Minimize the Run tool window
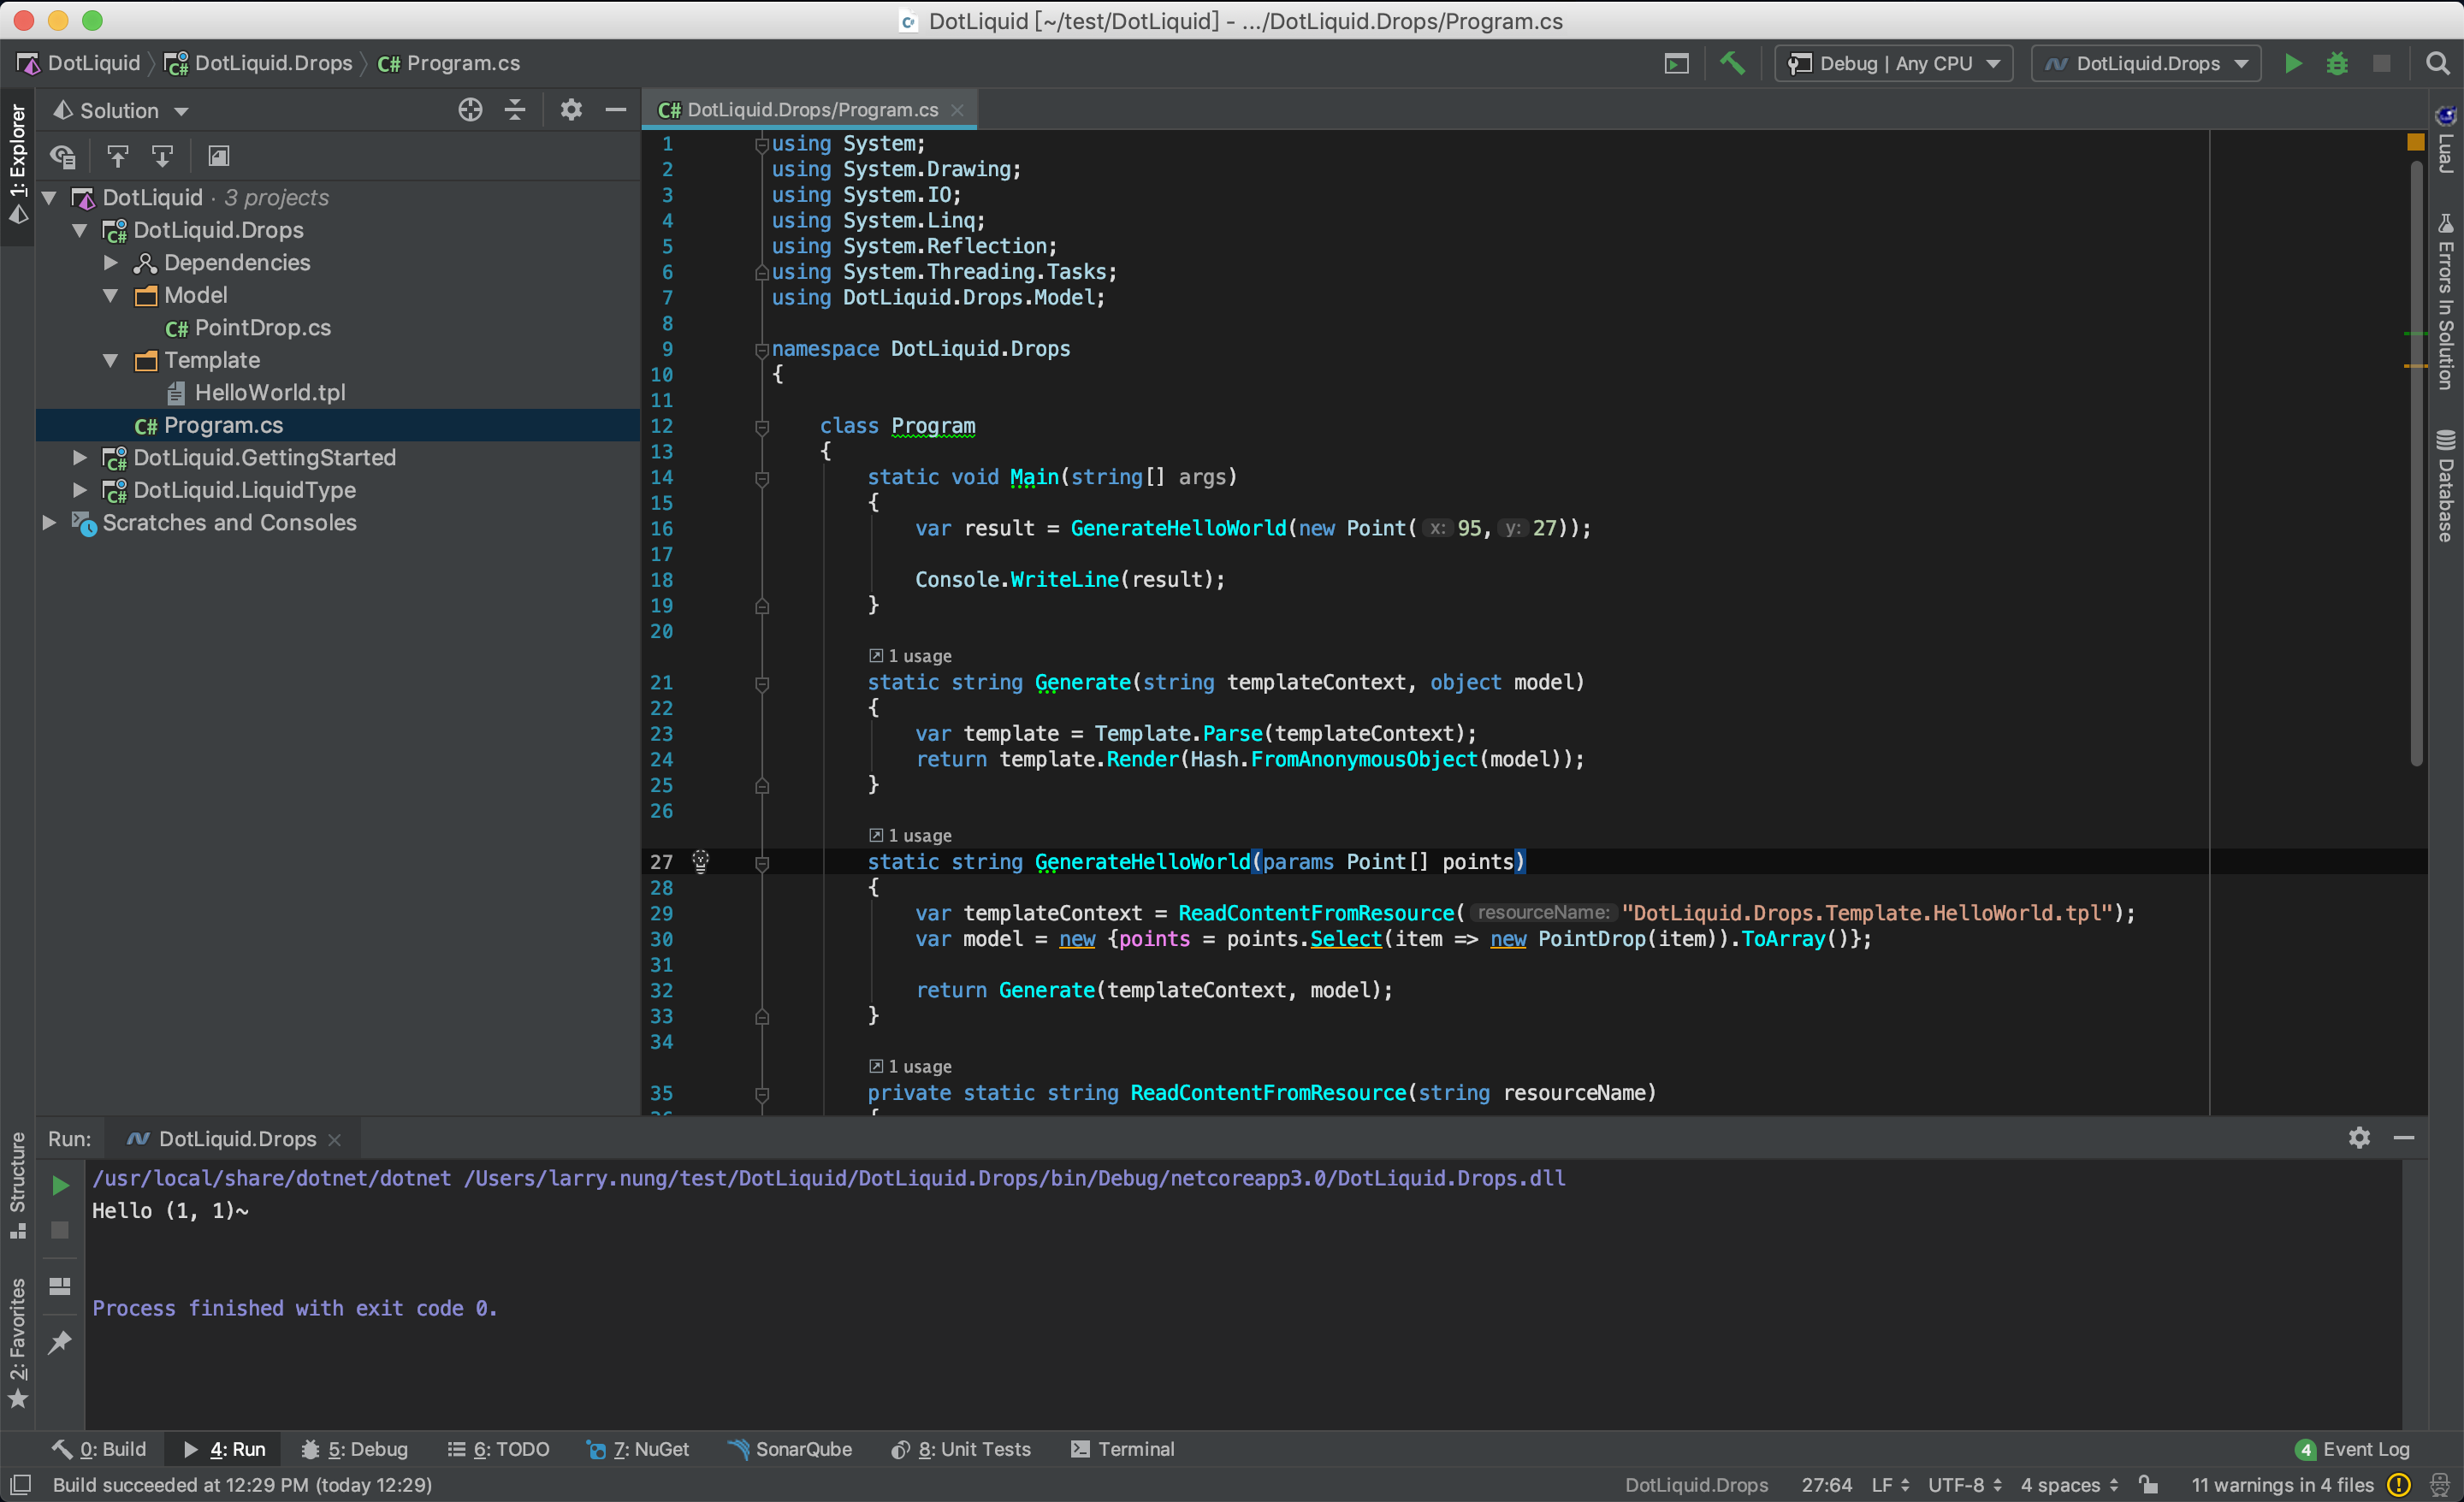This screenshot has width=2464, height=1502. point(2404,1138)
